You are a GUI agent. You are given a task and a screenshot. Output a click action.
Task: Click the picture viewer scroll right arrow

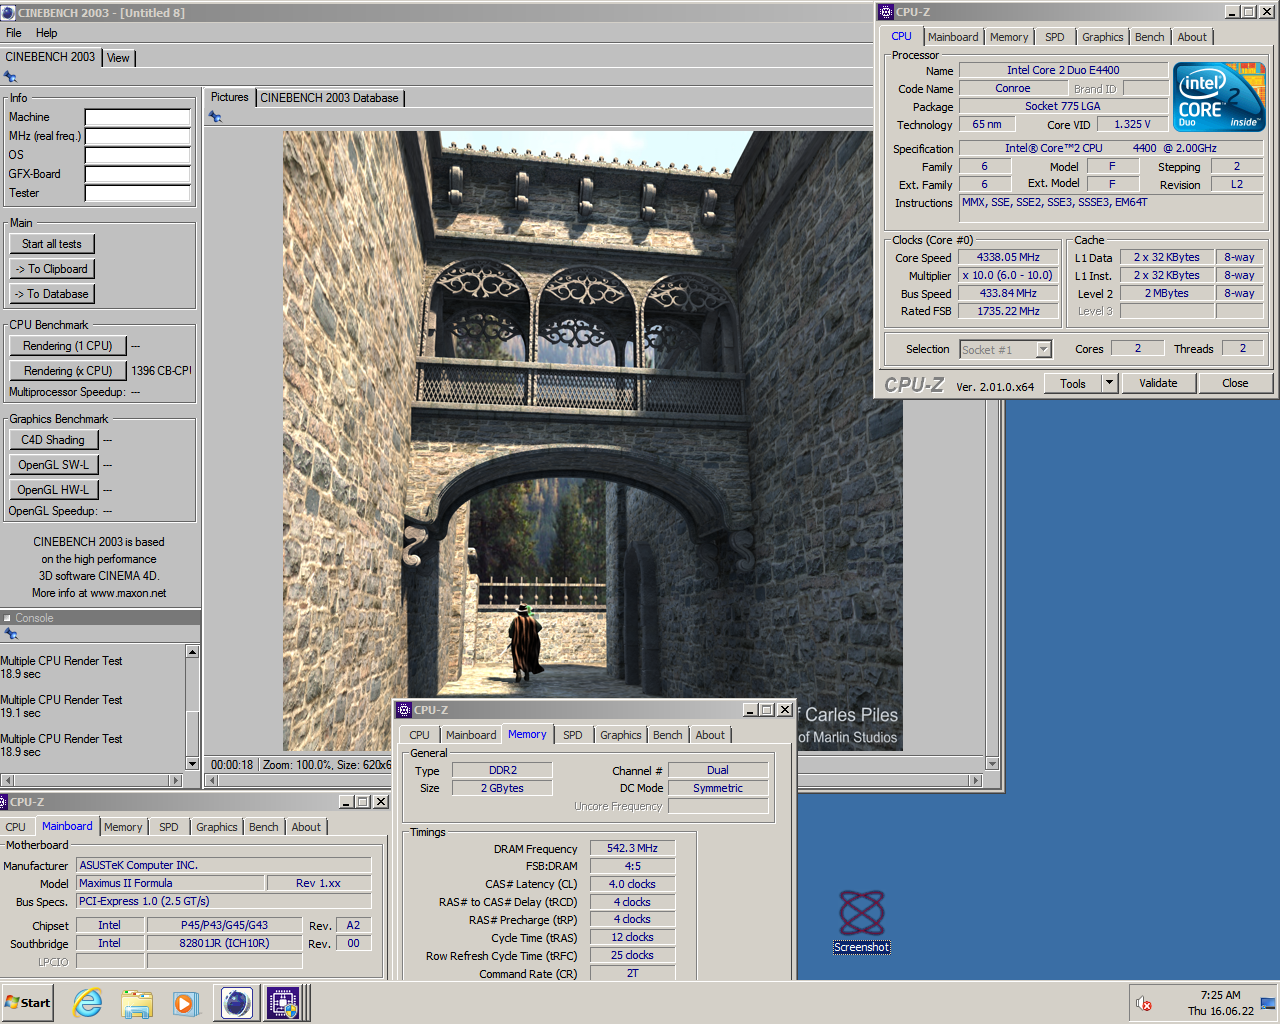tap(977, 780)
